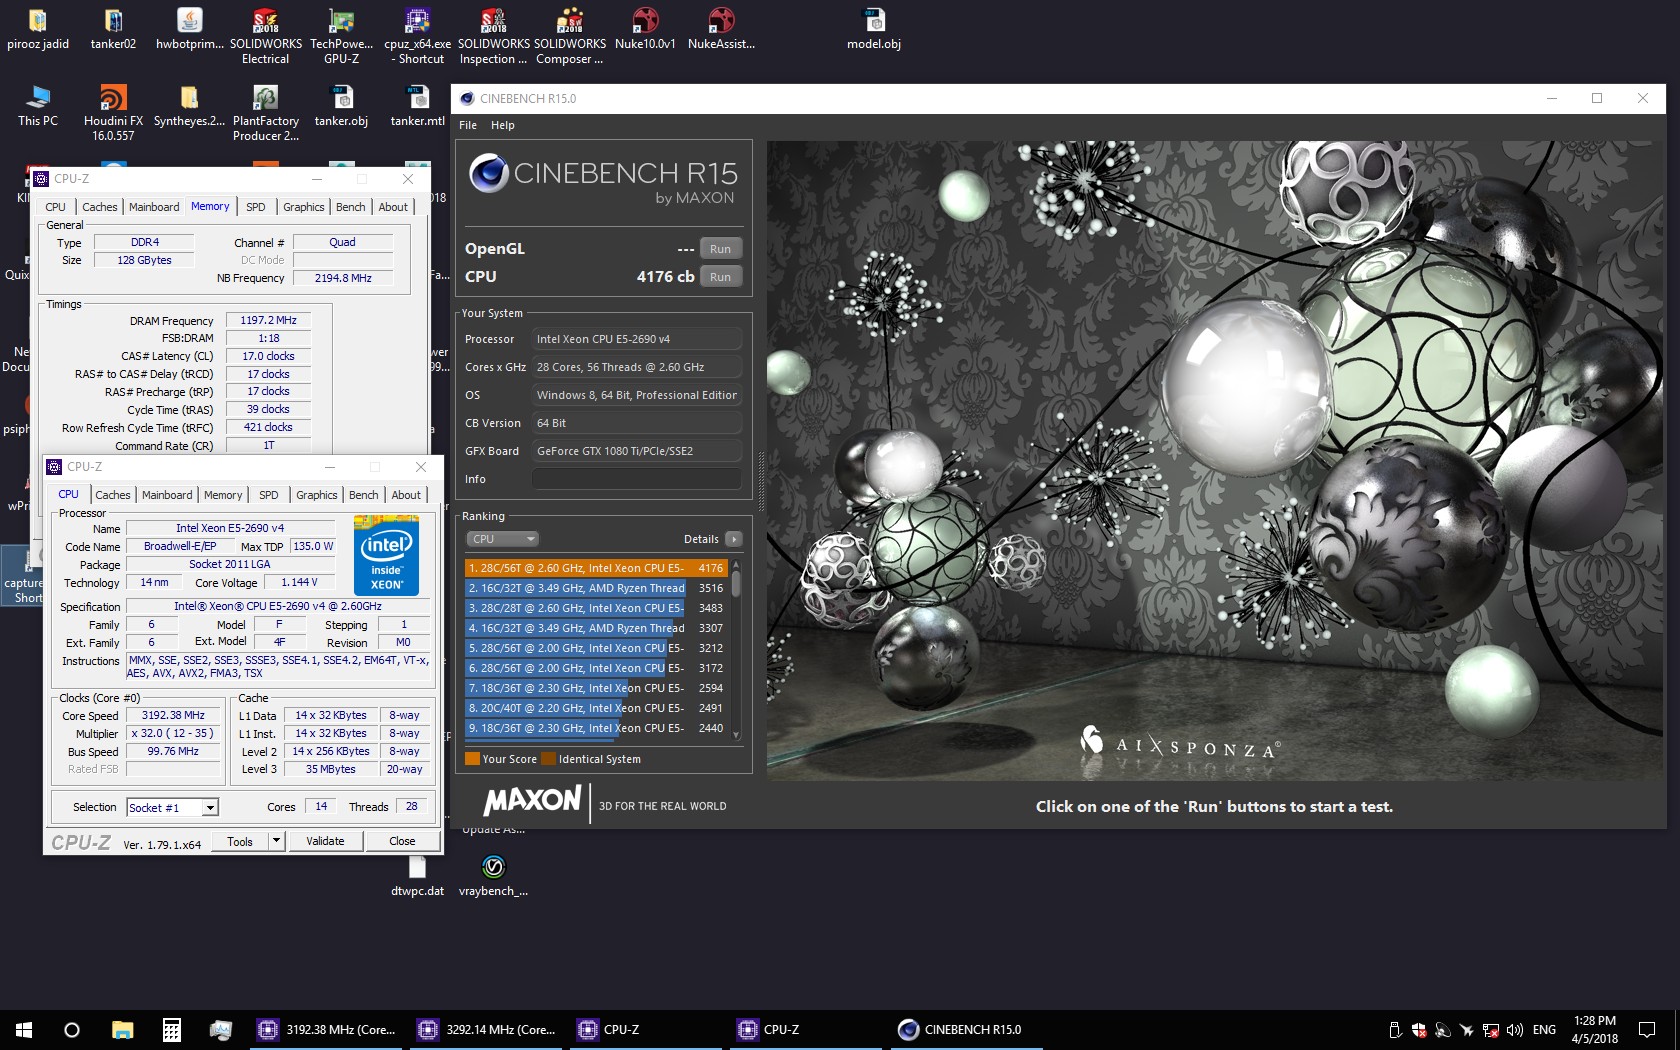Screen dimensions: 1680x1050
Task: Open Cortana search circle on taskbar
Action: (x=72, y=1029)
